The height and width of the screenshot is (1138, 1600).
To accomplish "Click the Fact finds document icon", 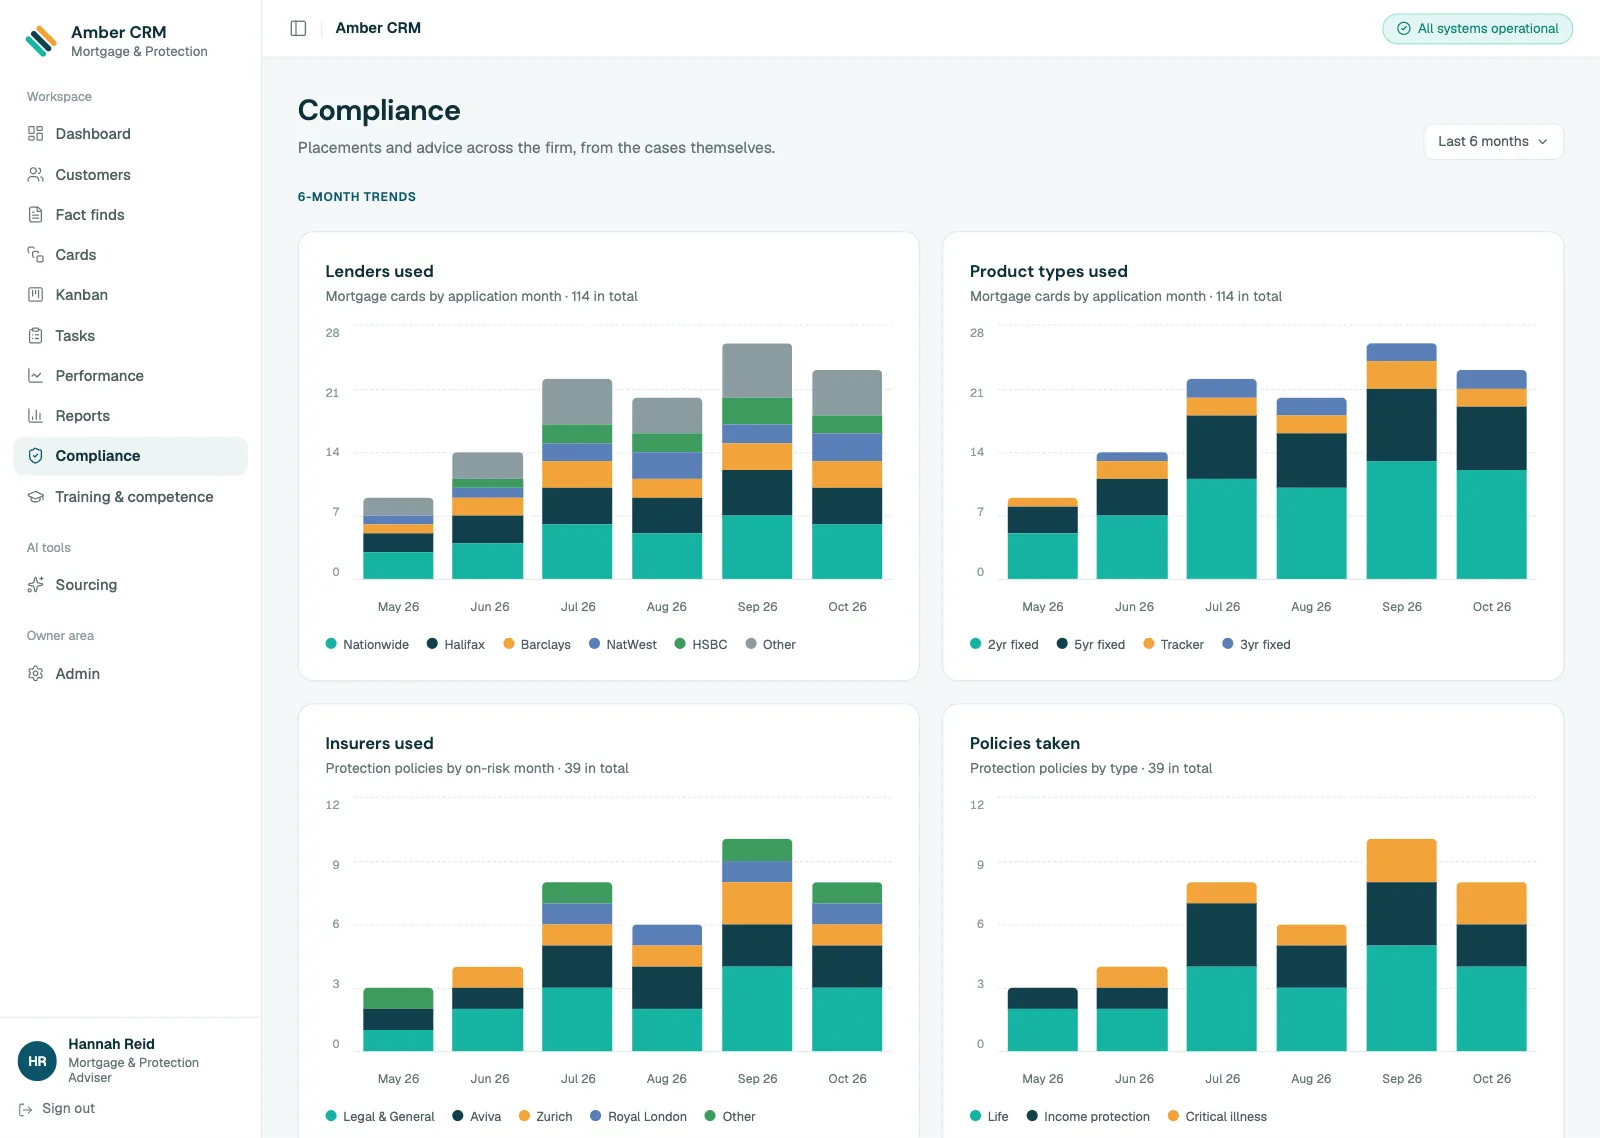I will 36,215.
